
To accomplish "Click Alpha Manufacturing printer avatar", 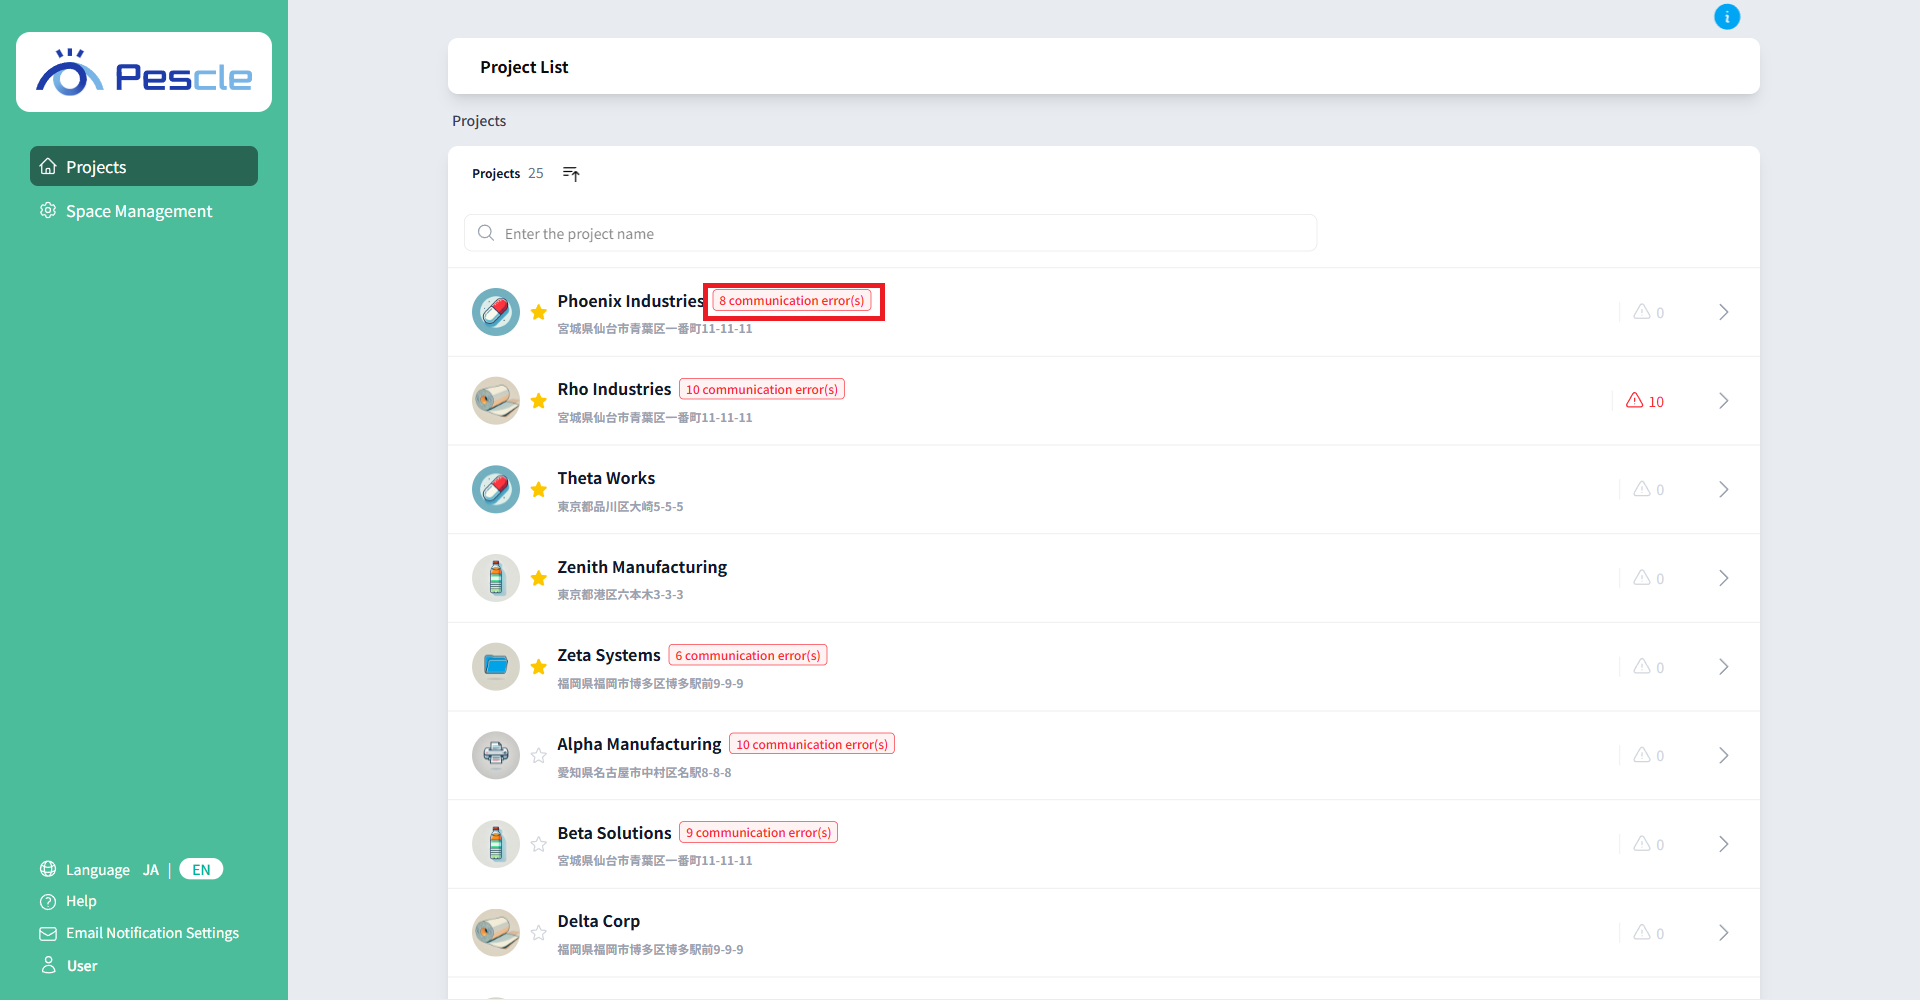I will (x=496, y=755).
